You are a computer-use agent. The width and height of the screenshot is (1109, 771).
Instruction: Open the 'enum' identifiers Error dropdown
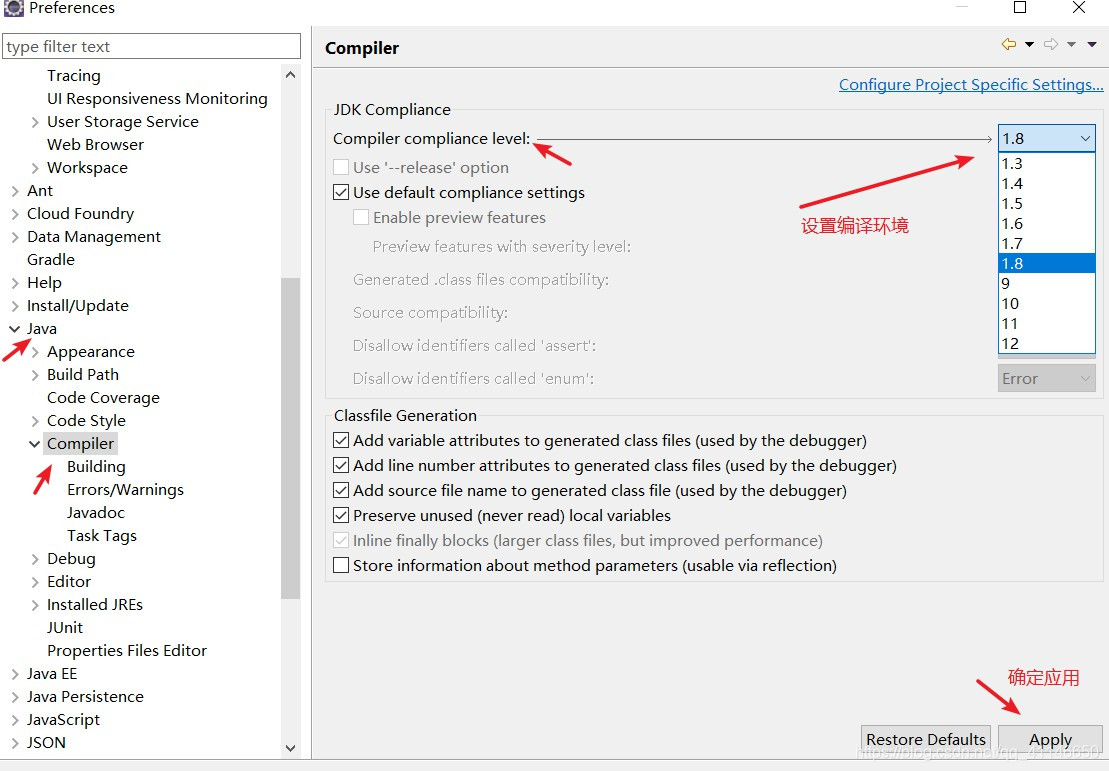coord(1047,378)
